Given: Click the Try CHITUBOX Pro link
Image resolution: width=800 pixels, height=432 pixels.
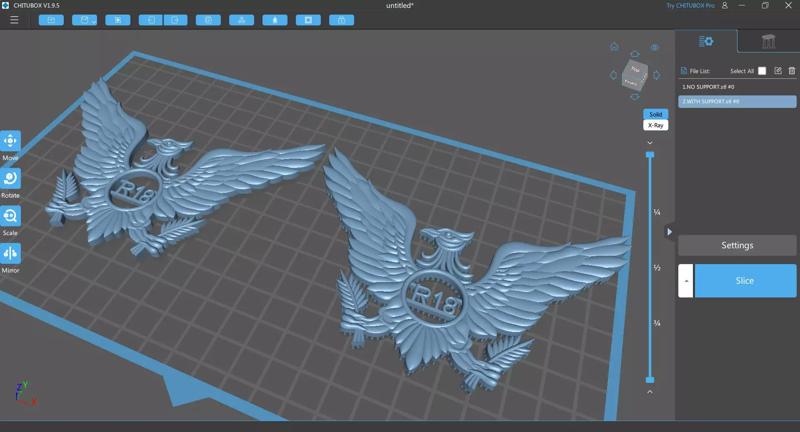Looking at the screenshot, I should (690, 6).
